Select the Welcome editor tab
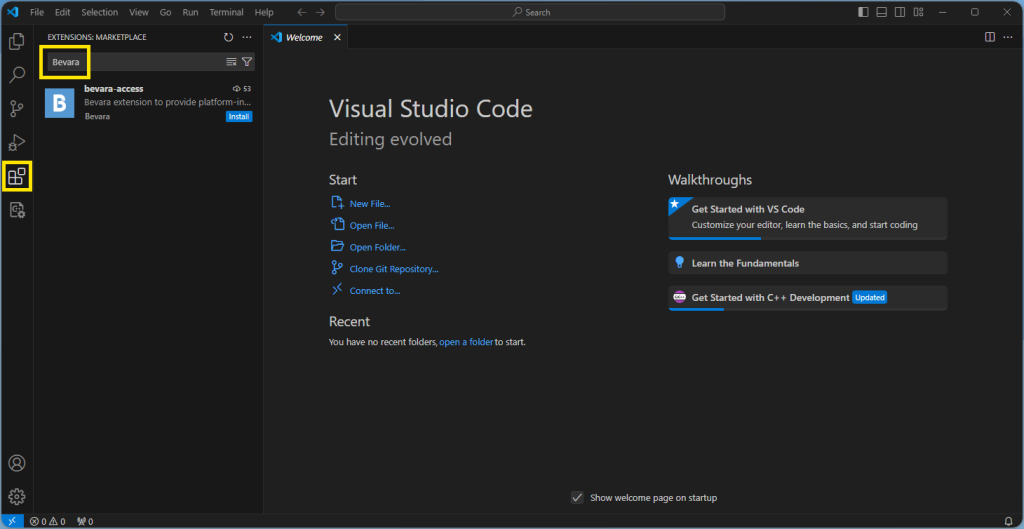This screenshot has width=1024, height=529. [x=306, y=37]
